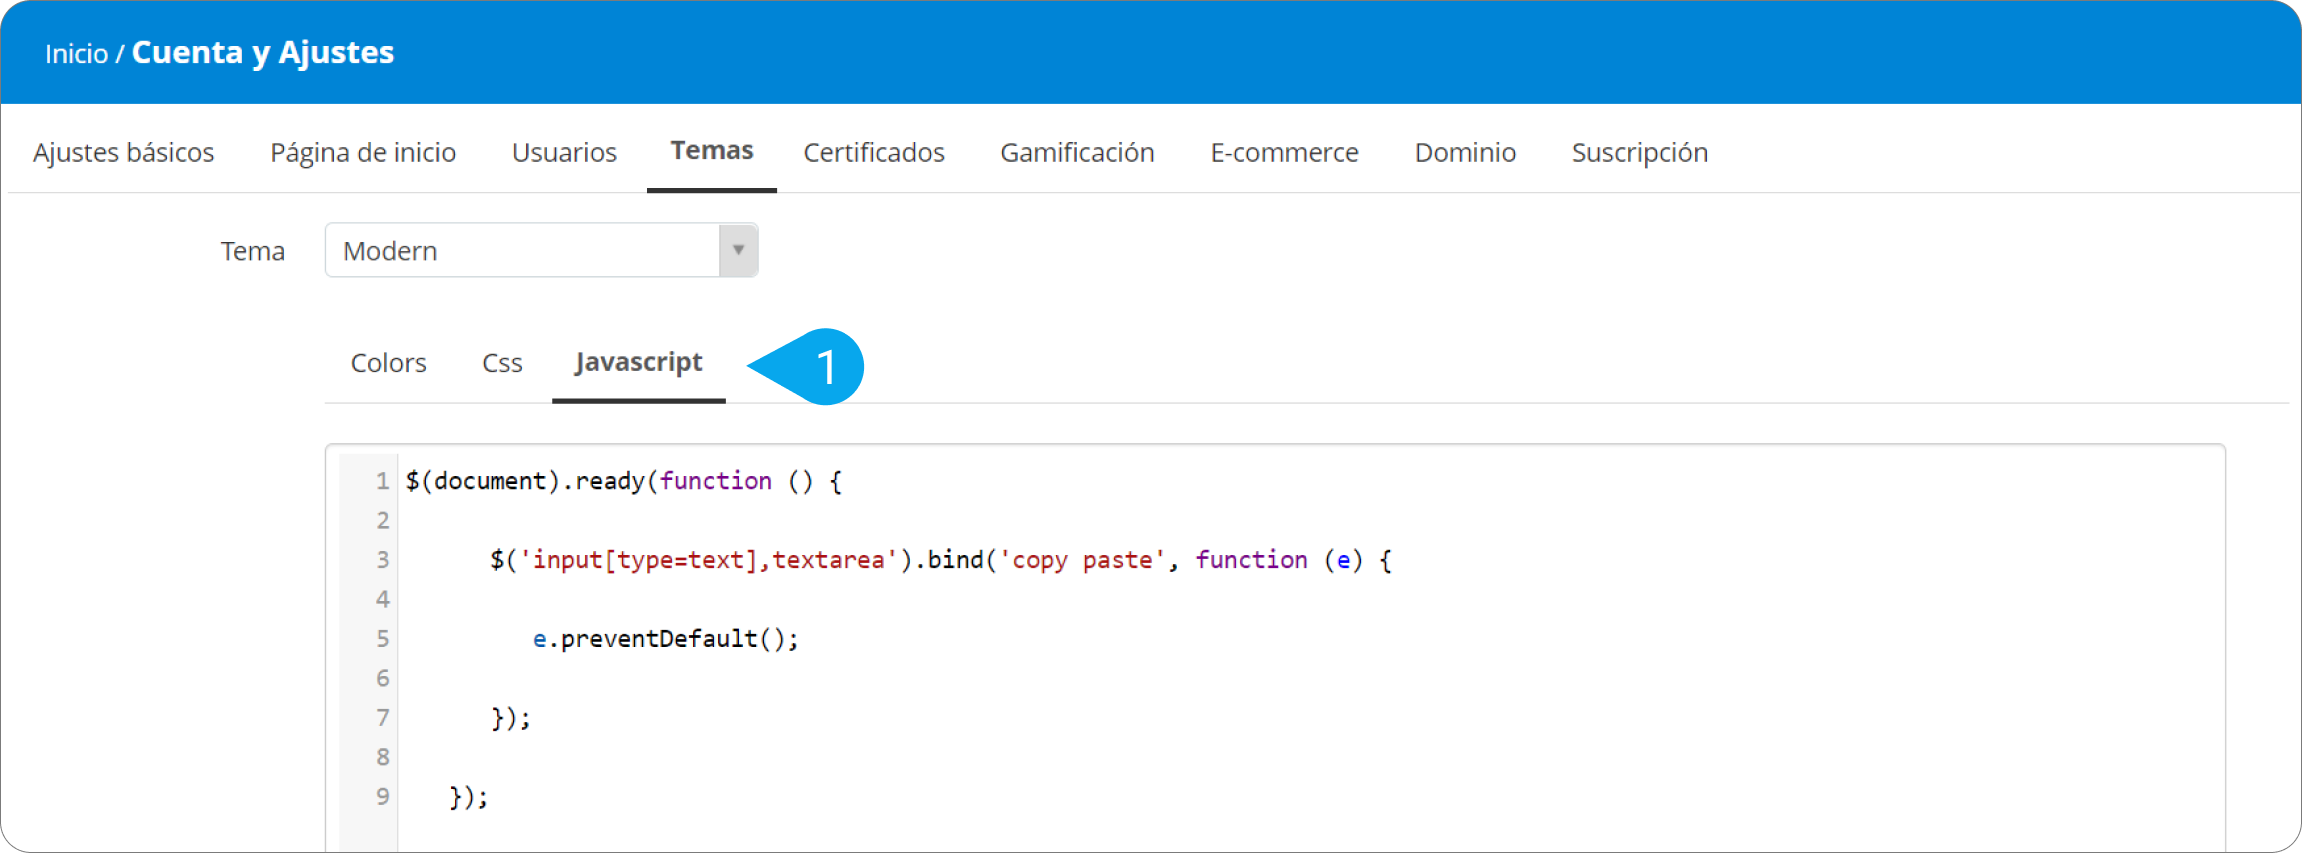The width and height of the screenshot is (2302, 853).
Task: Switch to Usuarios tab
Action: point(564,152)
